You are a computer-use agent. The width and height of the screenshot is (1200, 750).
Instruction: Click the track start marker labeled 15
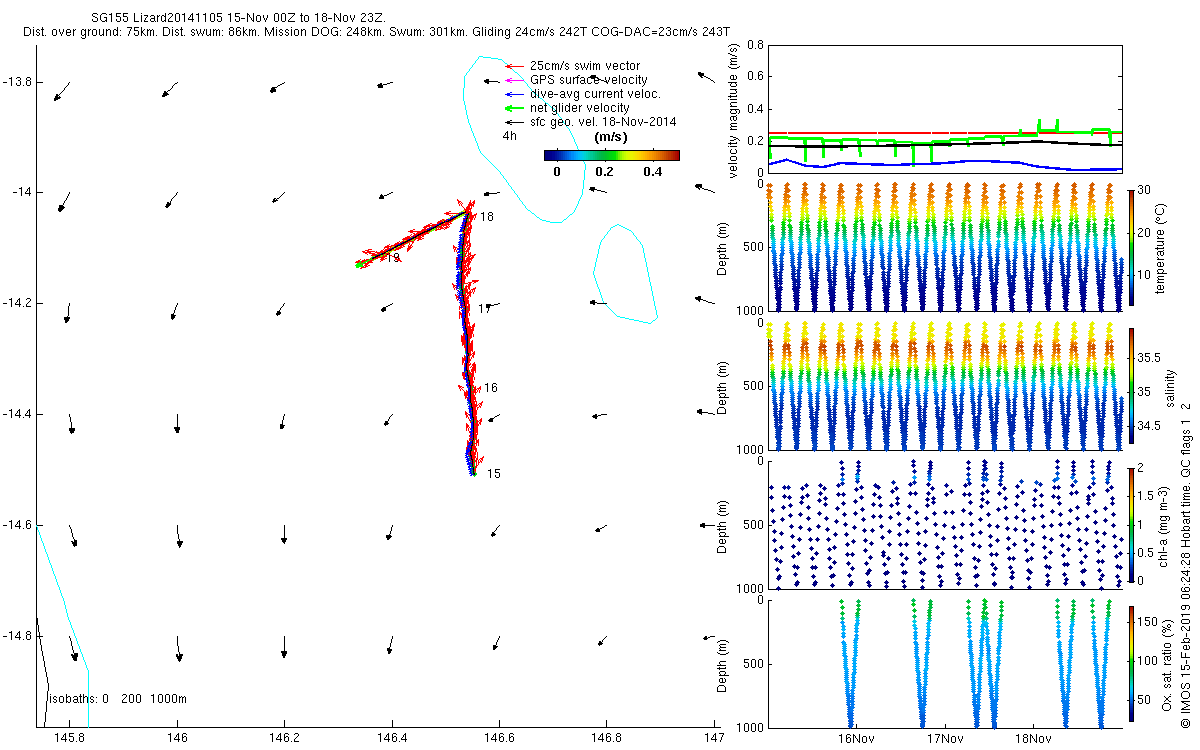[472, 471]
